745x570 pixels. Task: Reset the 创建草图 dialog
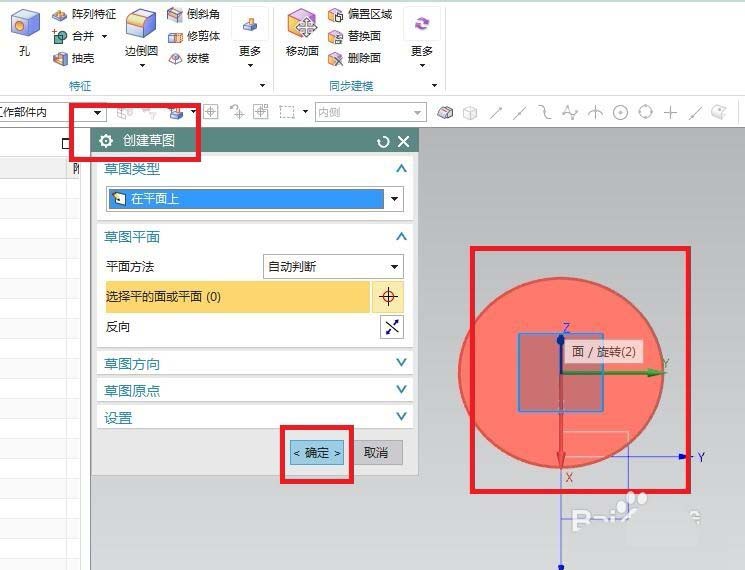pyautogui.click(x=383, y=142)
